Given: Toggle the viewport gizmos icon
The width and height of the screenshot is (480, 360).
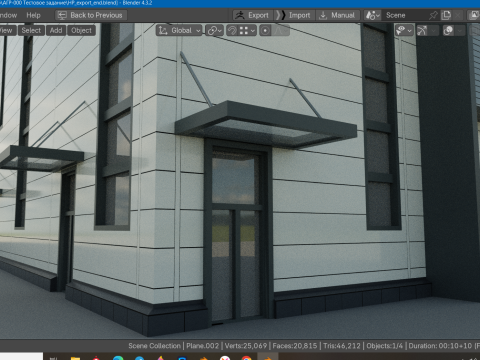Looking at the screenshot, I should tap(422, 31).
